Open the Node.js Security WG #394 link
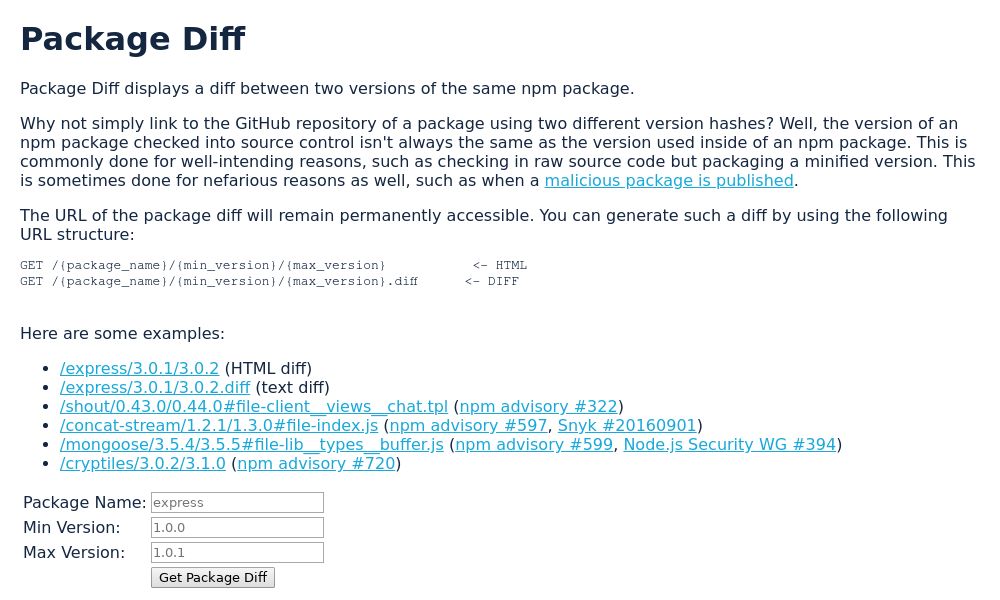This screenshot has width=1000, height=600. click(x=729, y=444)
